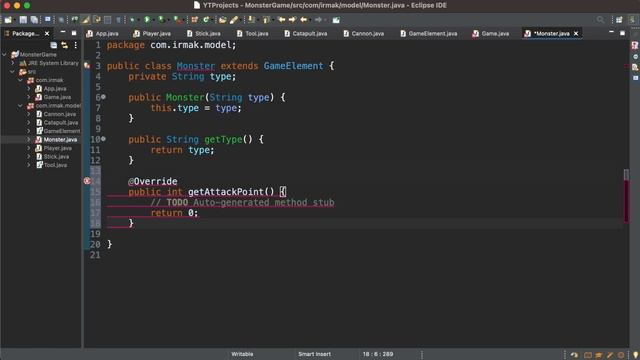640x360 pixels.
Task: Click the error marker on line 14
Action: tap(87, 181)
